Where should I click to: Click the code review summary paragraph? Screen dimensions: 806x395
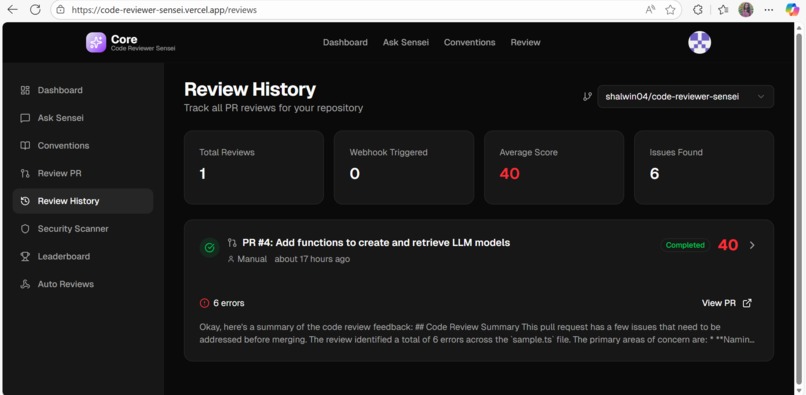(477, 333)
